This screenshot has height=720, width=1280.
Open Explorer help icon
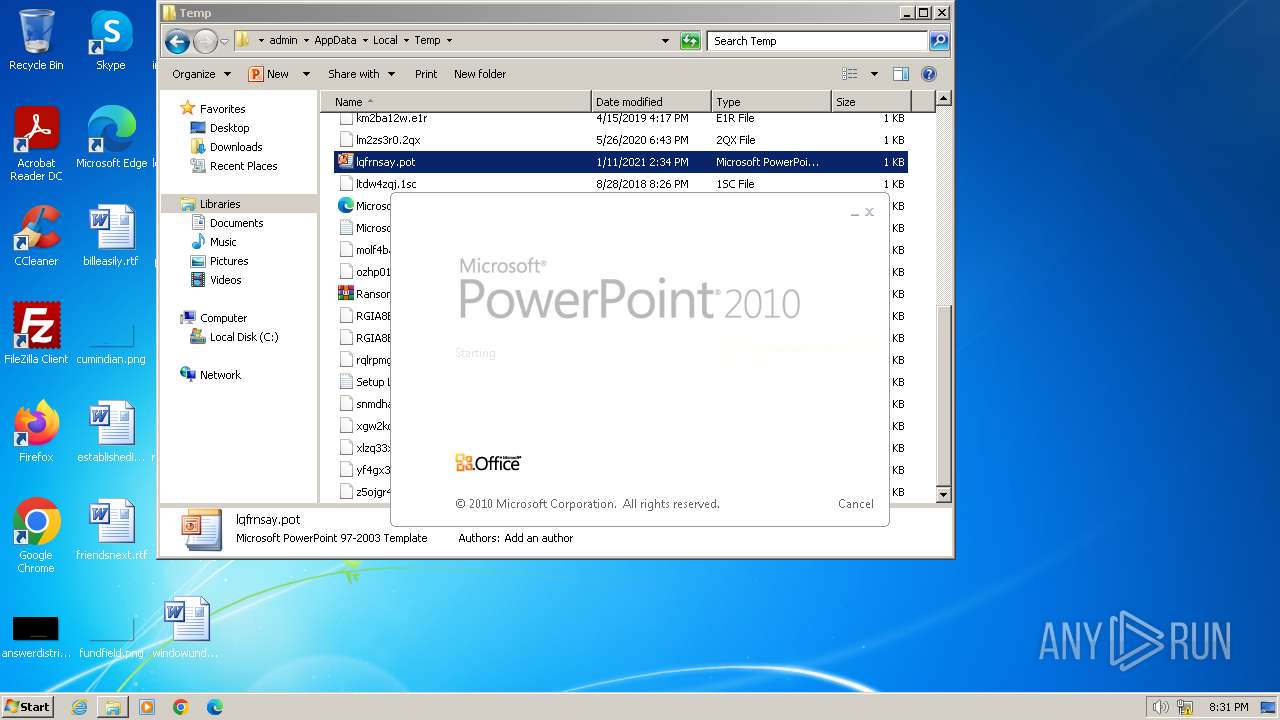929,74
